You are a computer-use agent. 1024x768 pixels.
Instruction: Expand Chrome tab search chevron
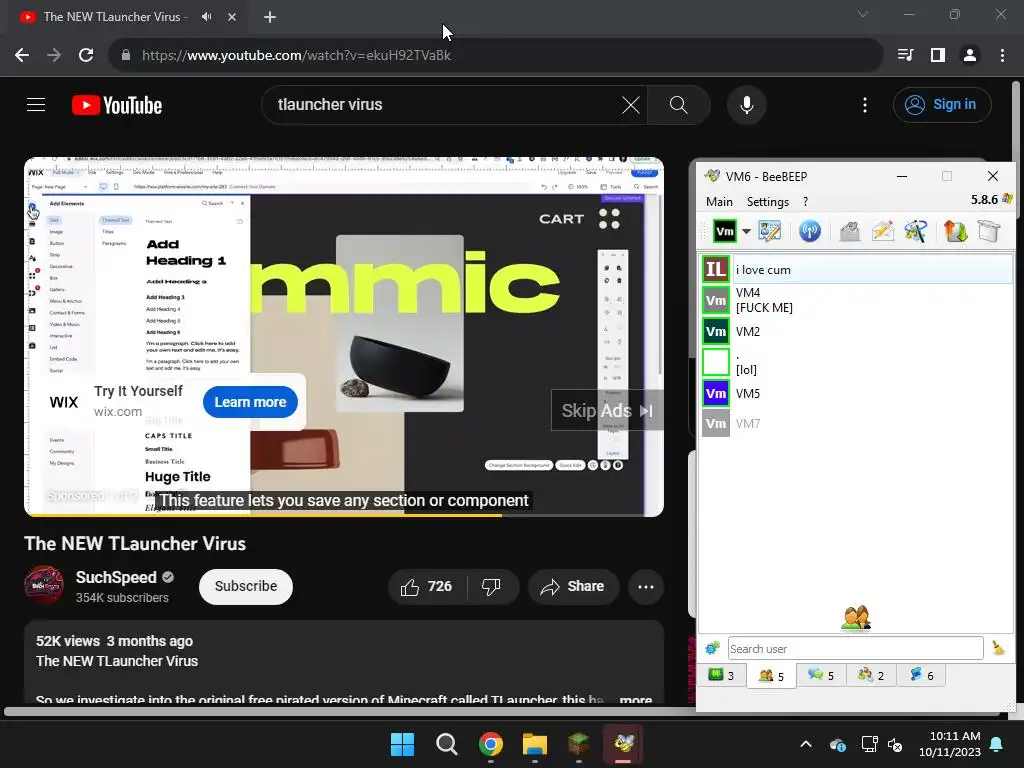[863, 14]
